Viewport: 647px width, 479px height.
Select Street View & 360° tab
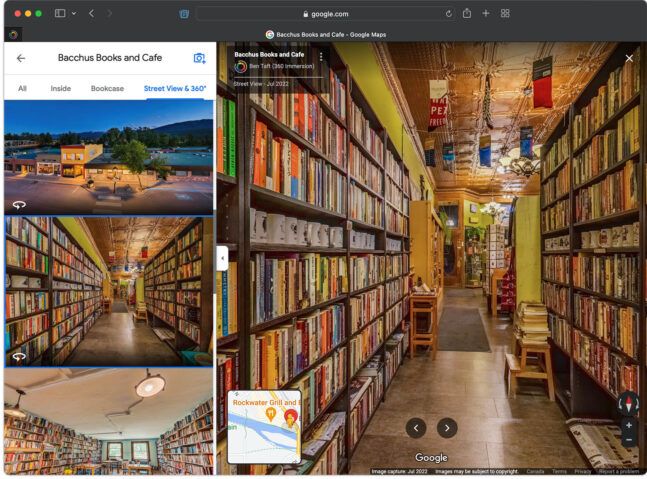(175, 88)
